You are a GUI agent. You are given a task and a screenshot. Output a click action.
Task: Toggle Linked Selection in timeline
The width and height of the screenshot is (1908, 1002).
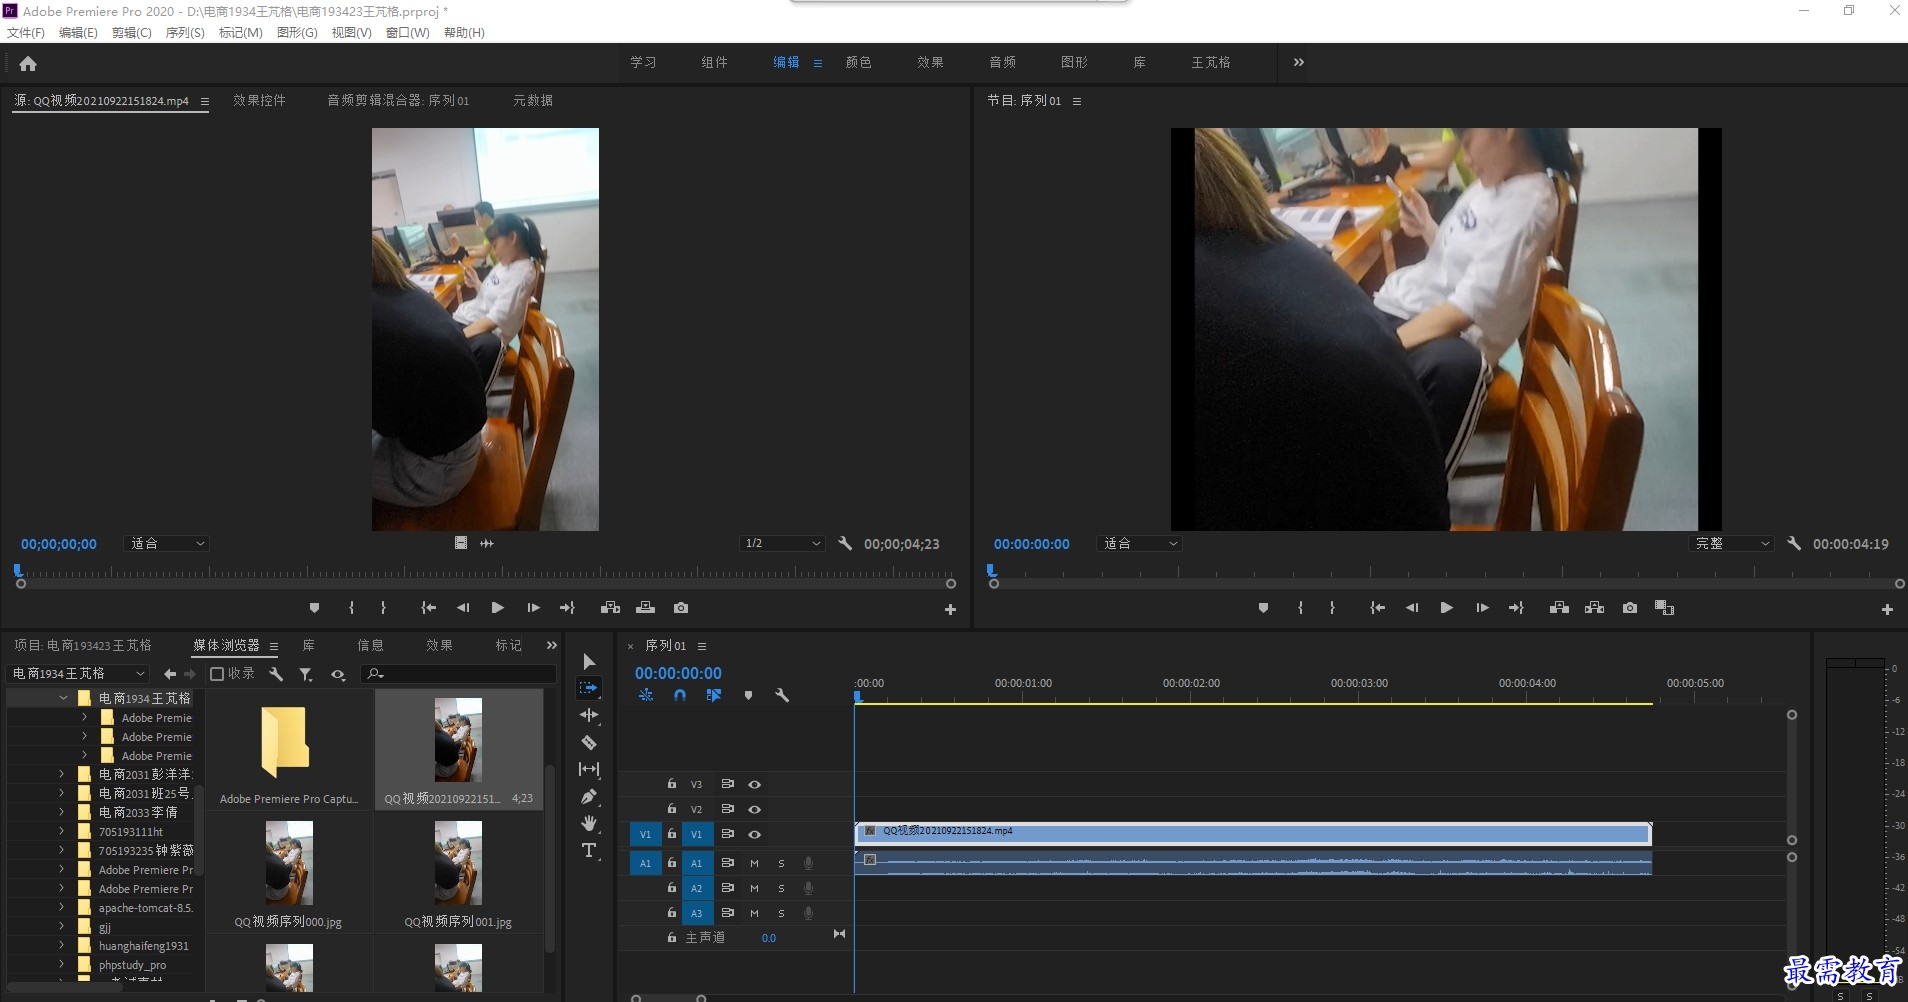coord(713,695)
